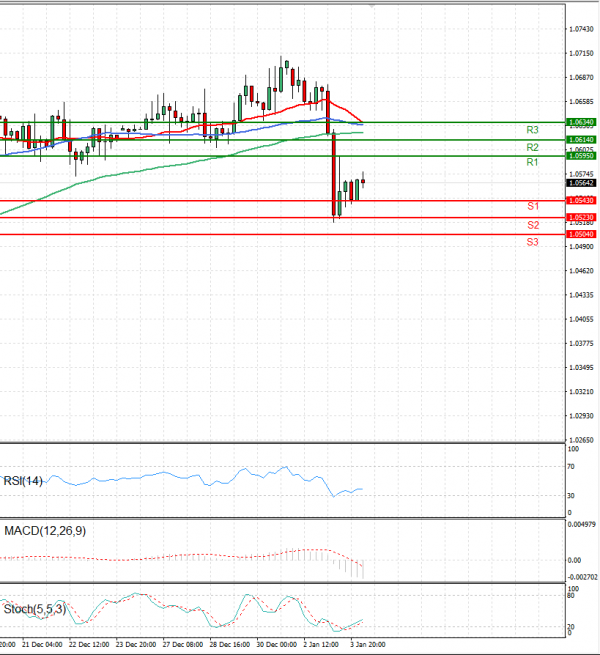Select the 1.06140 price tag
Image resolution: width=600 pixels, height=655 pixels.
581,140
